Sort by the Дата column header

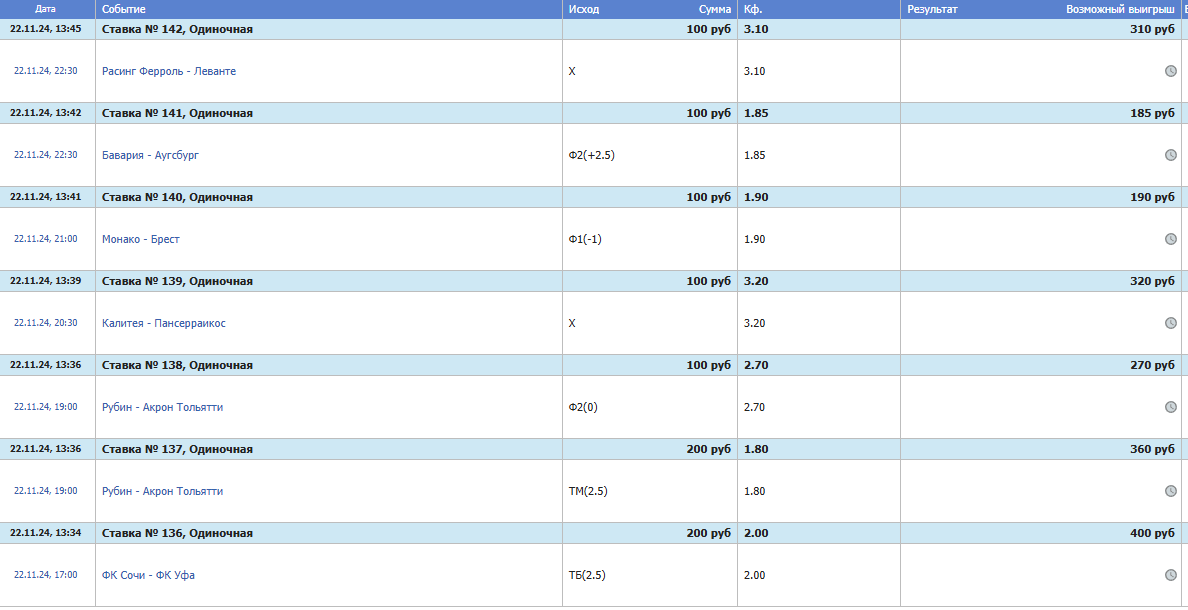pyautogui.click(x=45, y=9)
